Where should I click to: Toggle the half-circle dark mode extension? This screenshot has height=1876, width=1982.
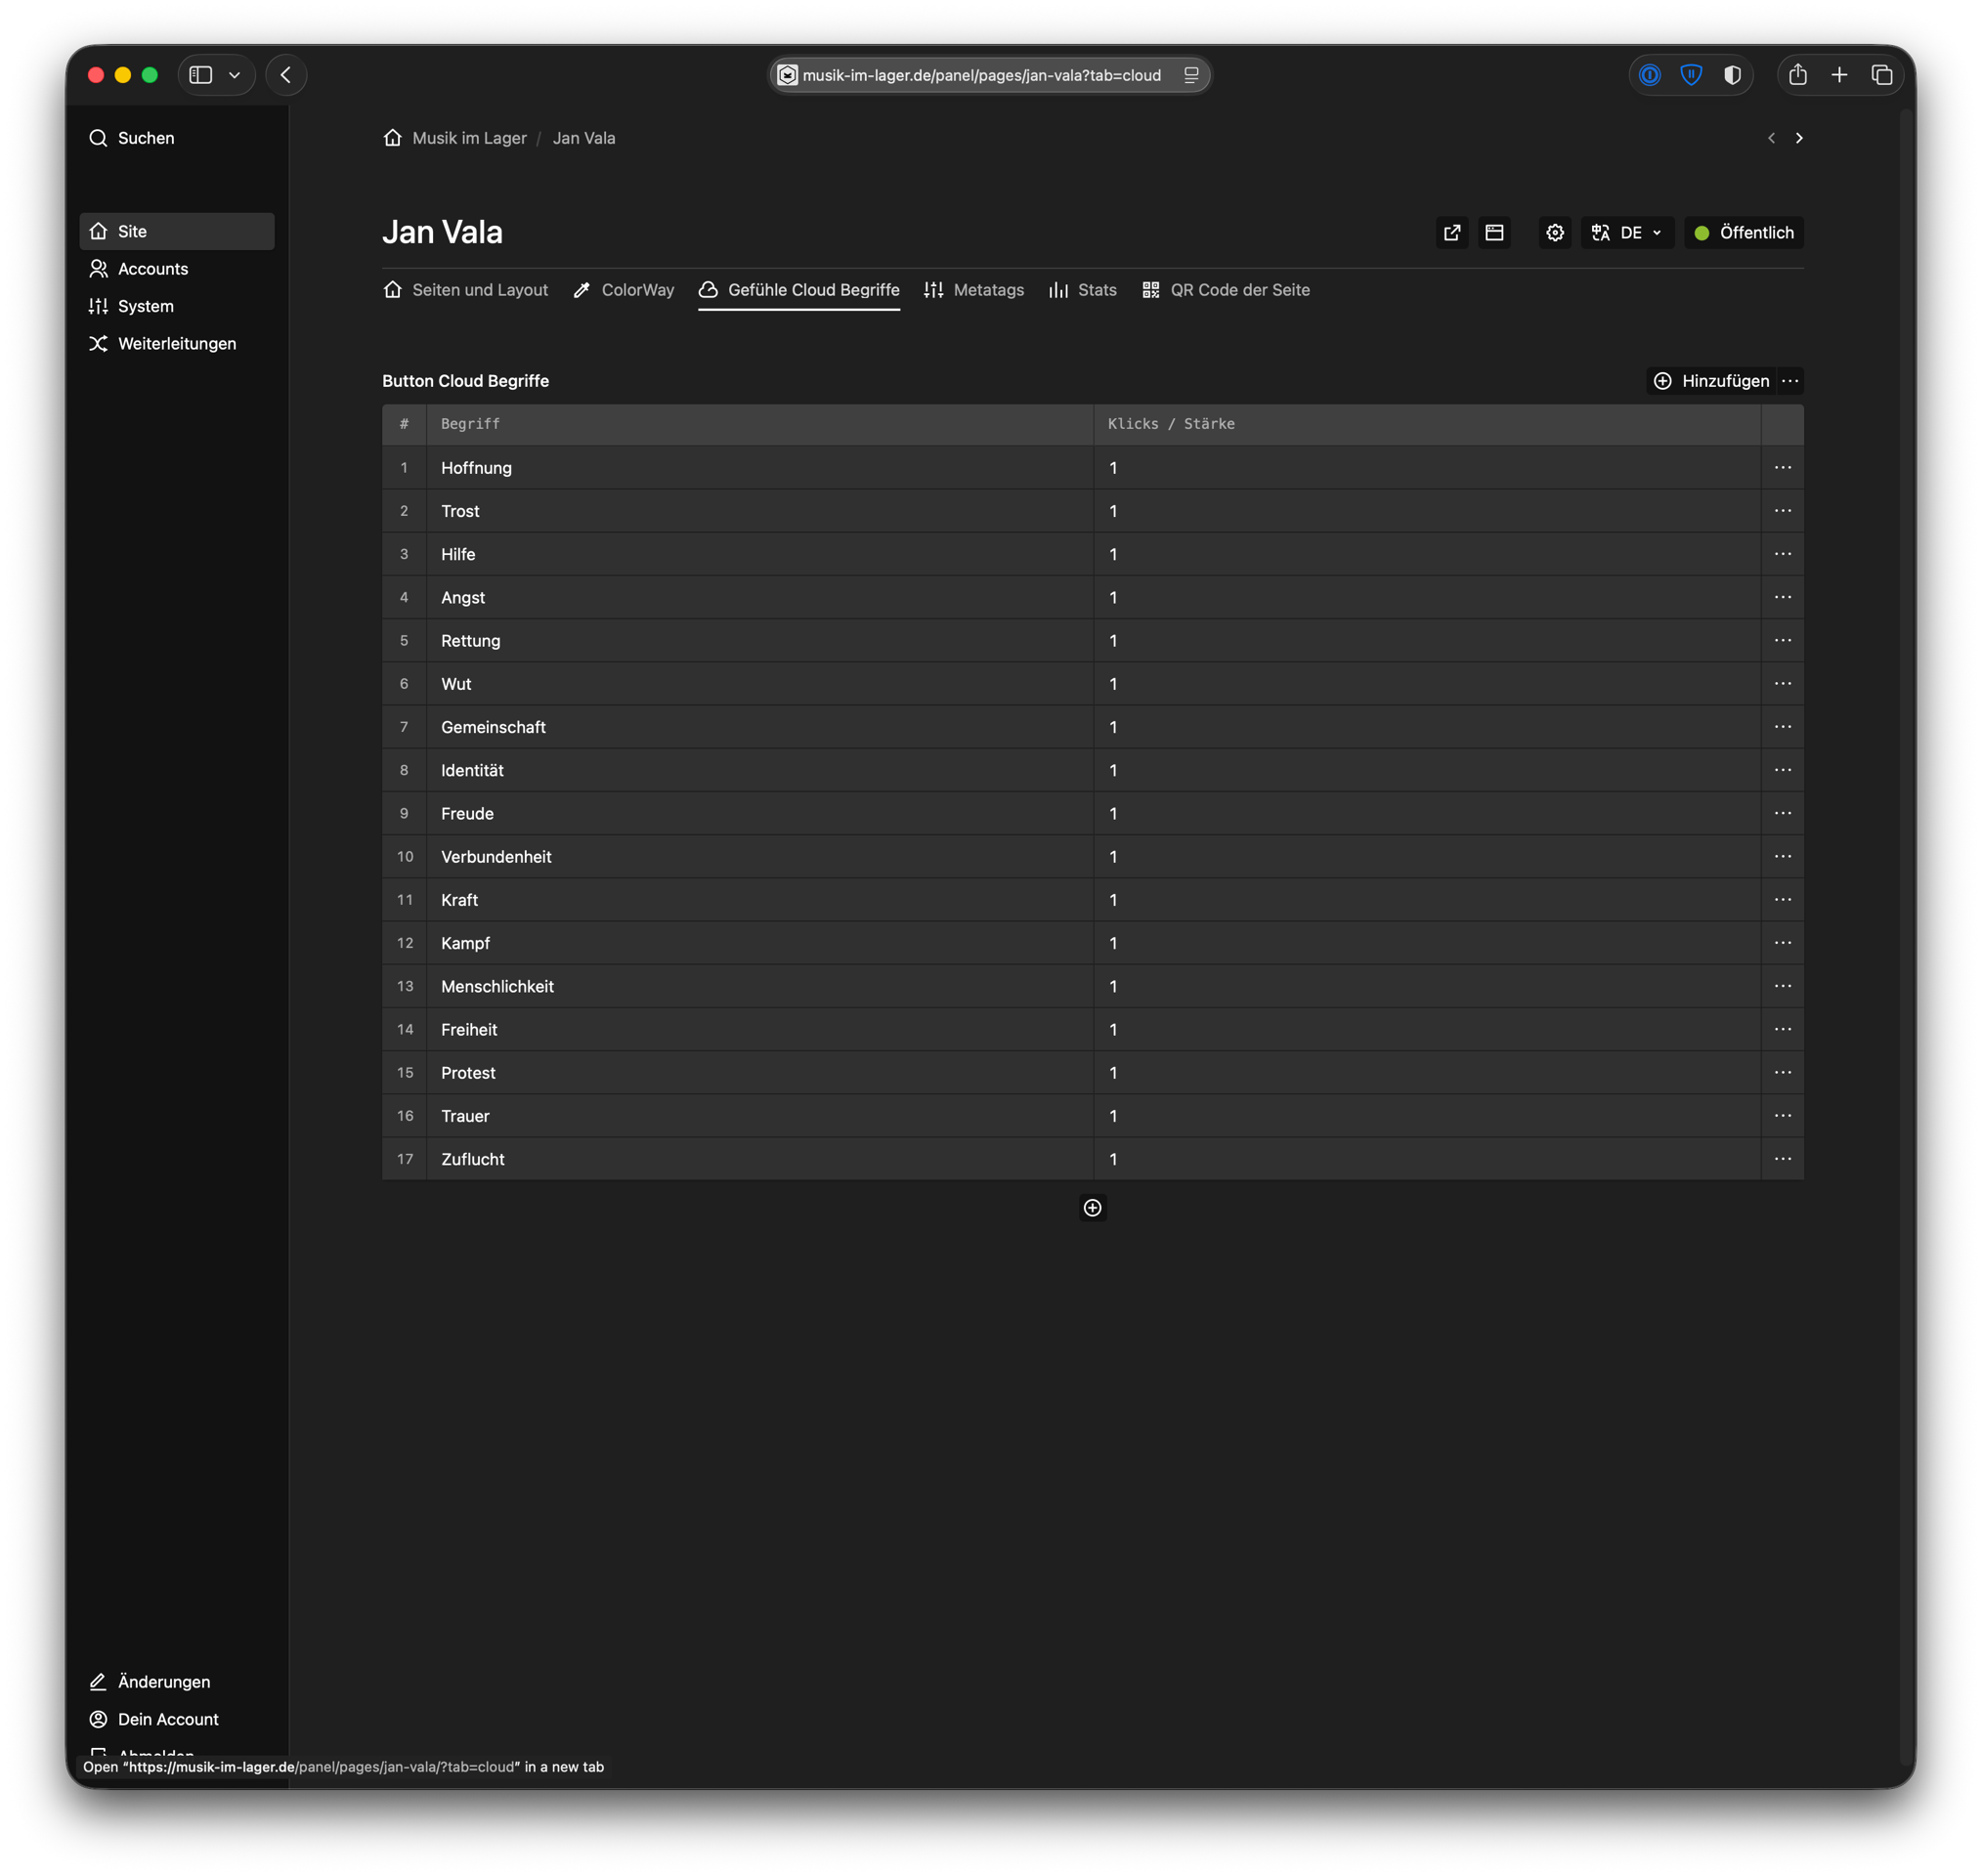tap(1732, 75)
